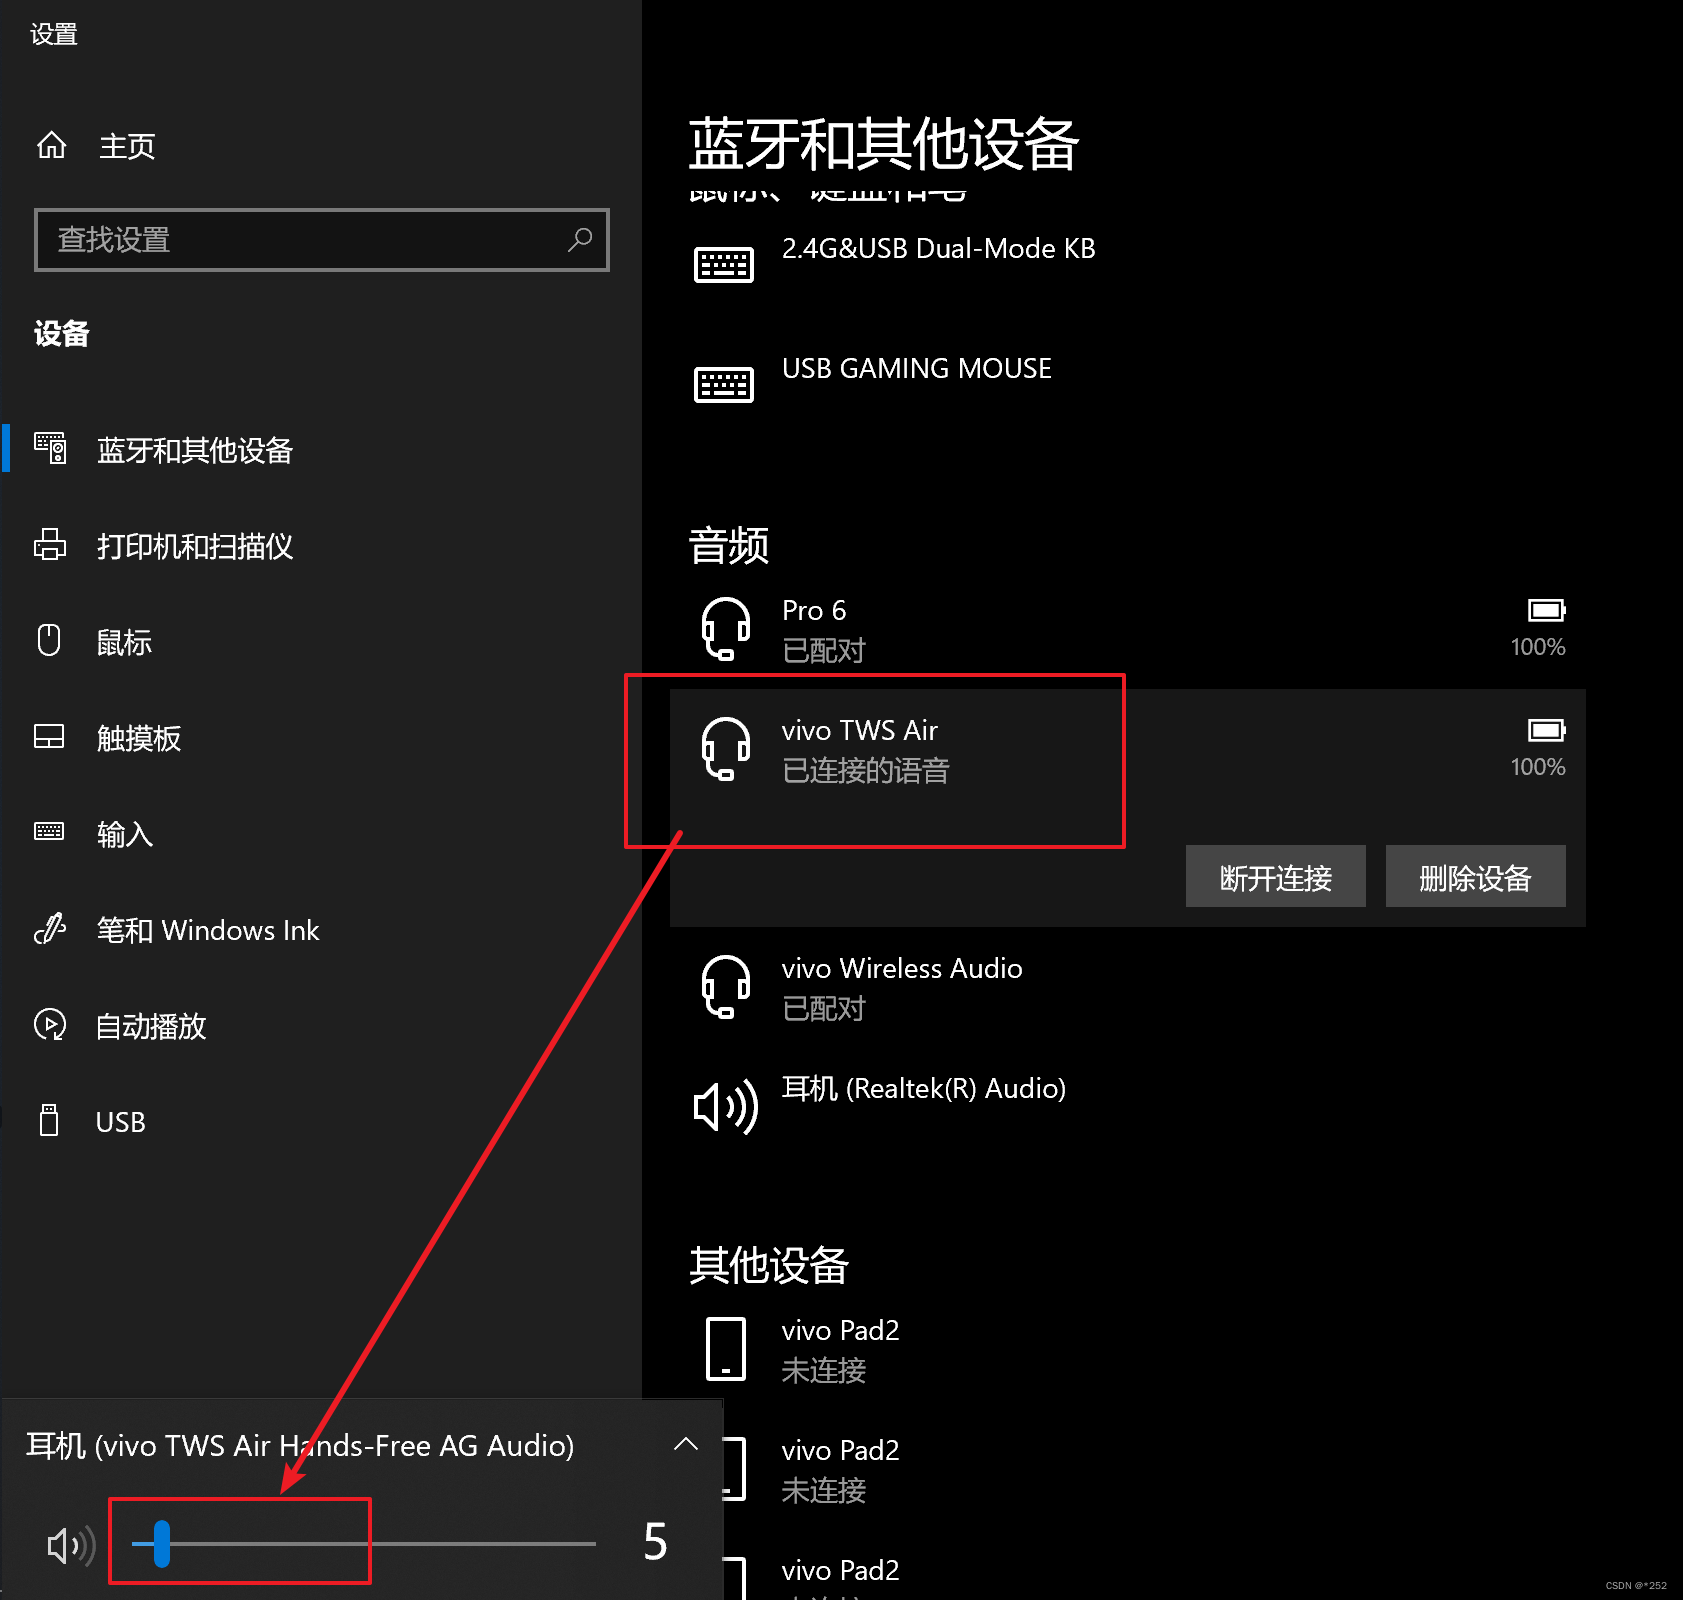Image resolution: width=1683 pixels, height=1600 pixels.
Task: Click the autoplay icon beside 自动播放
Action: (50, 1025)
